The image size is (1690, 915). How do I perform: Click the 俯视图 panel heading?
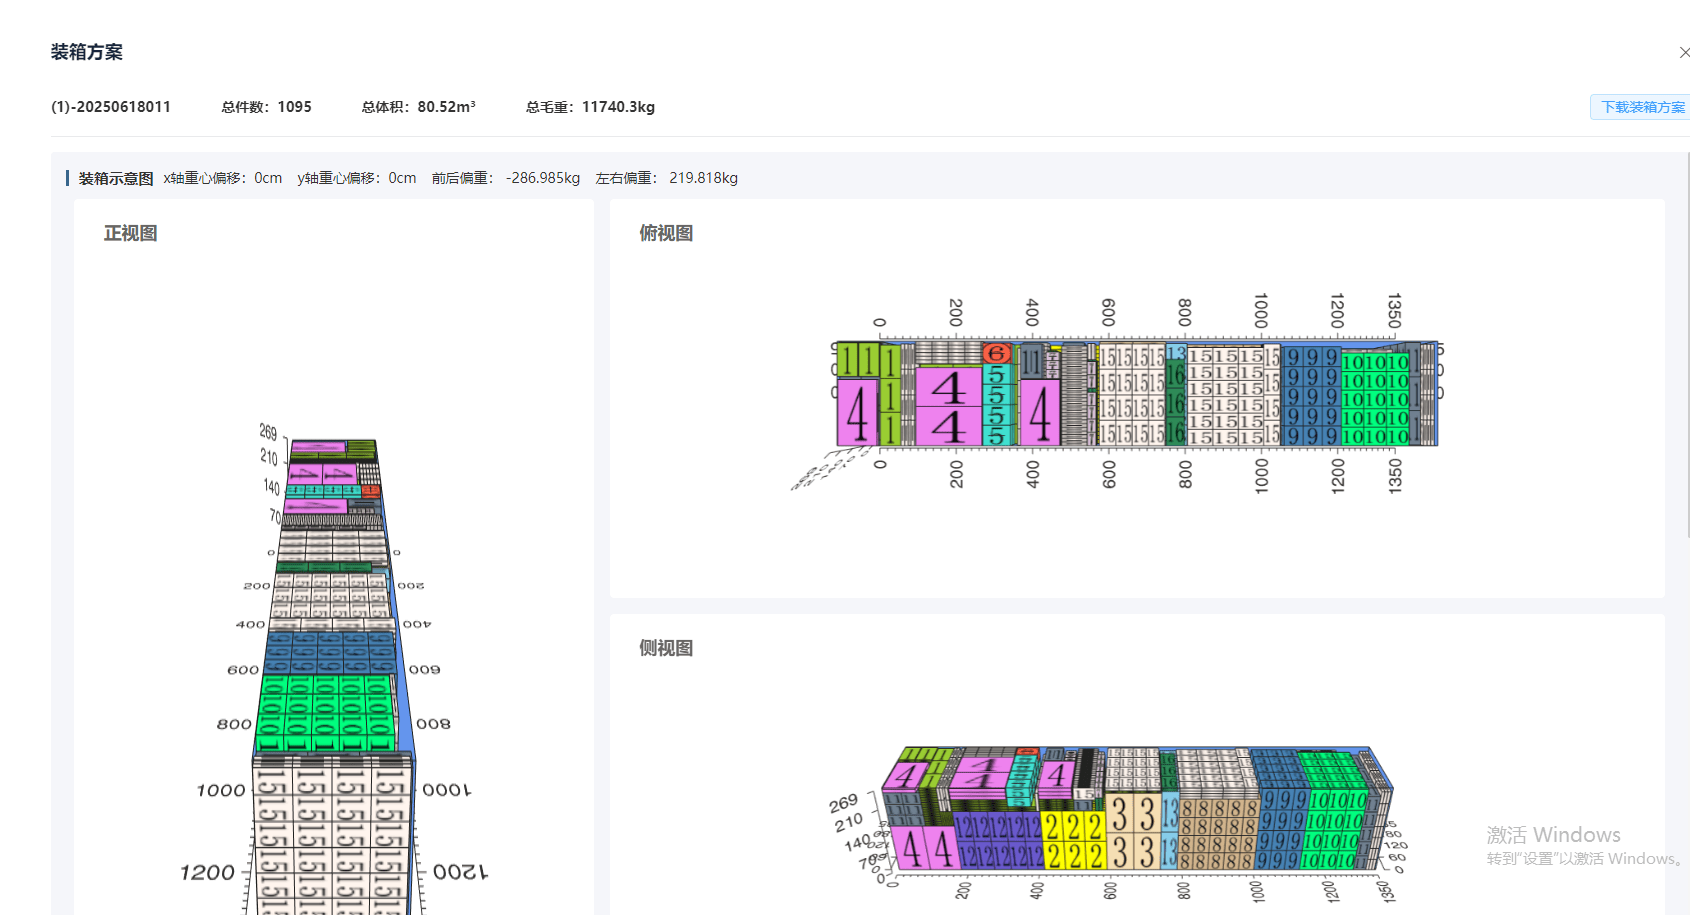tap(666, 233)
